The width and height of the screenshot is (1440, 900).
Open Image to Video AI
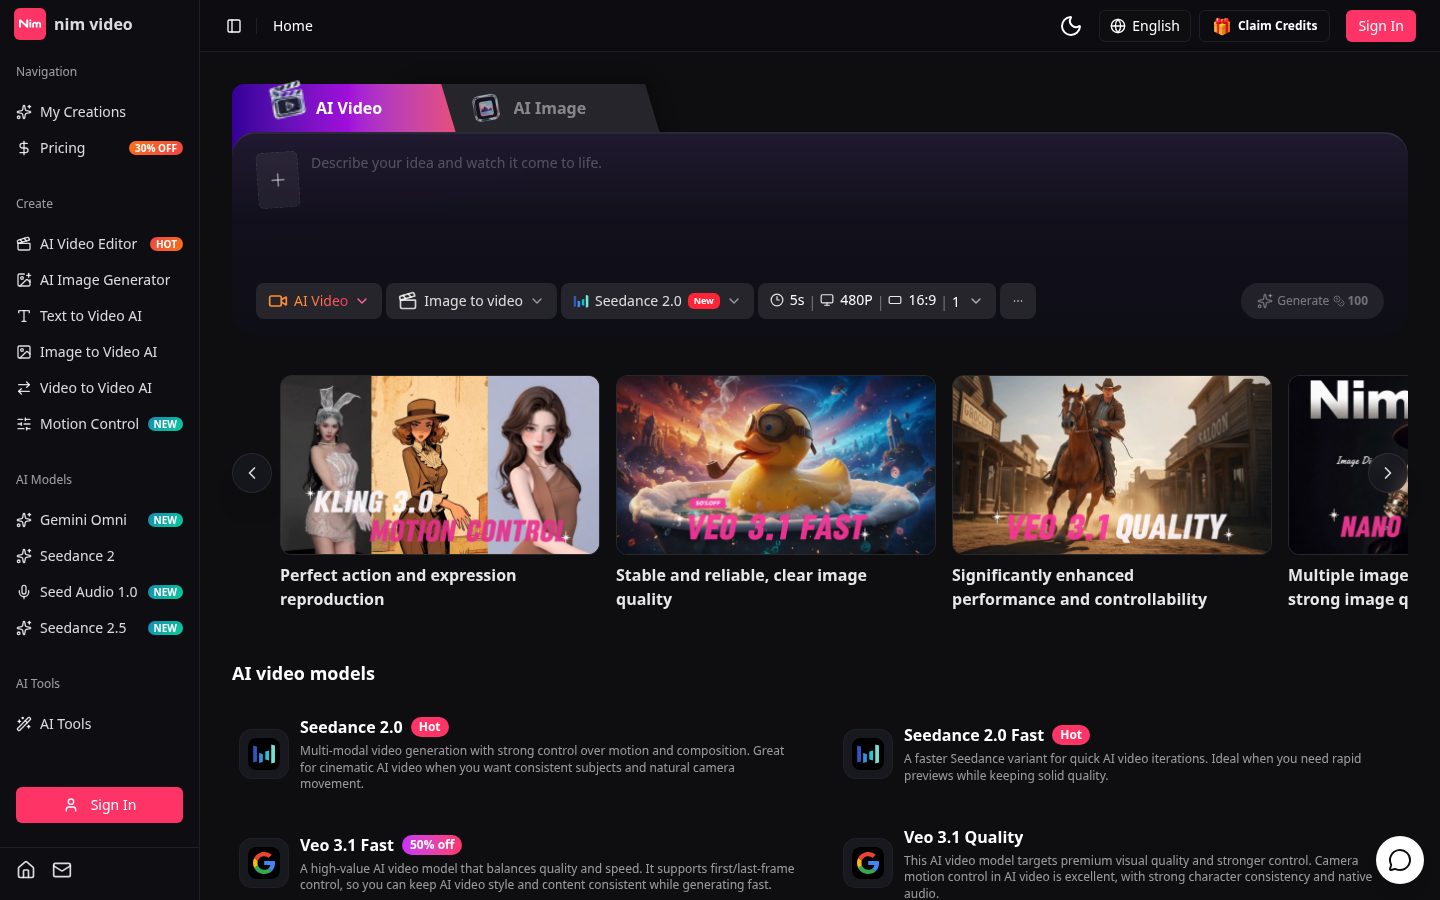coord(99,352)
